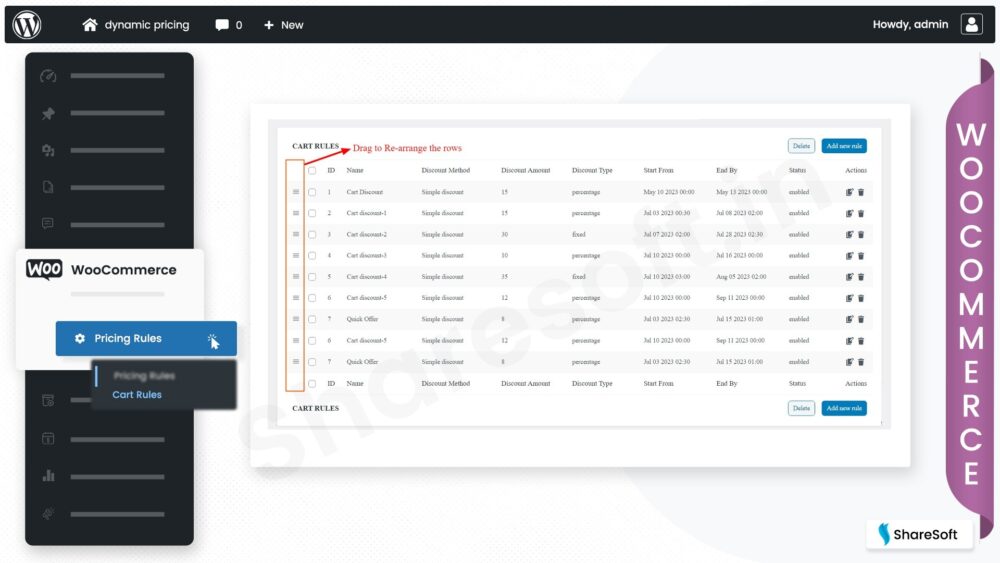Viewport: 1000px width, 563px height.
Task: Click the 'Jul 07 2023 02:00' start date cell
Action: click(x=666, y=235)
